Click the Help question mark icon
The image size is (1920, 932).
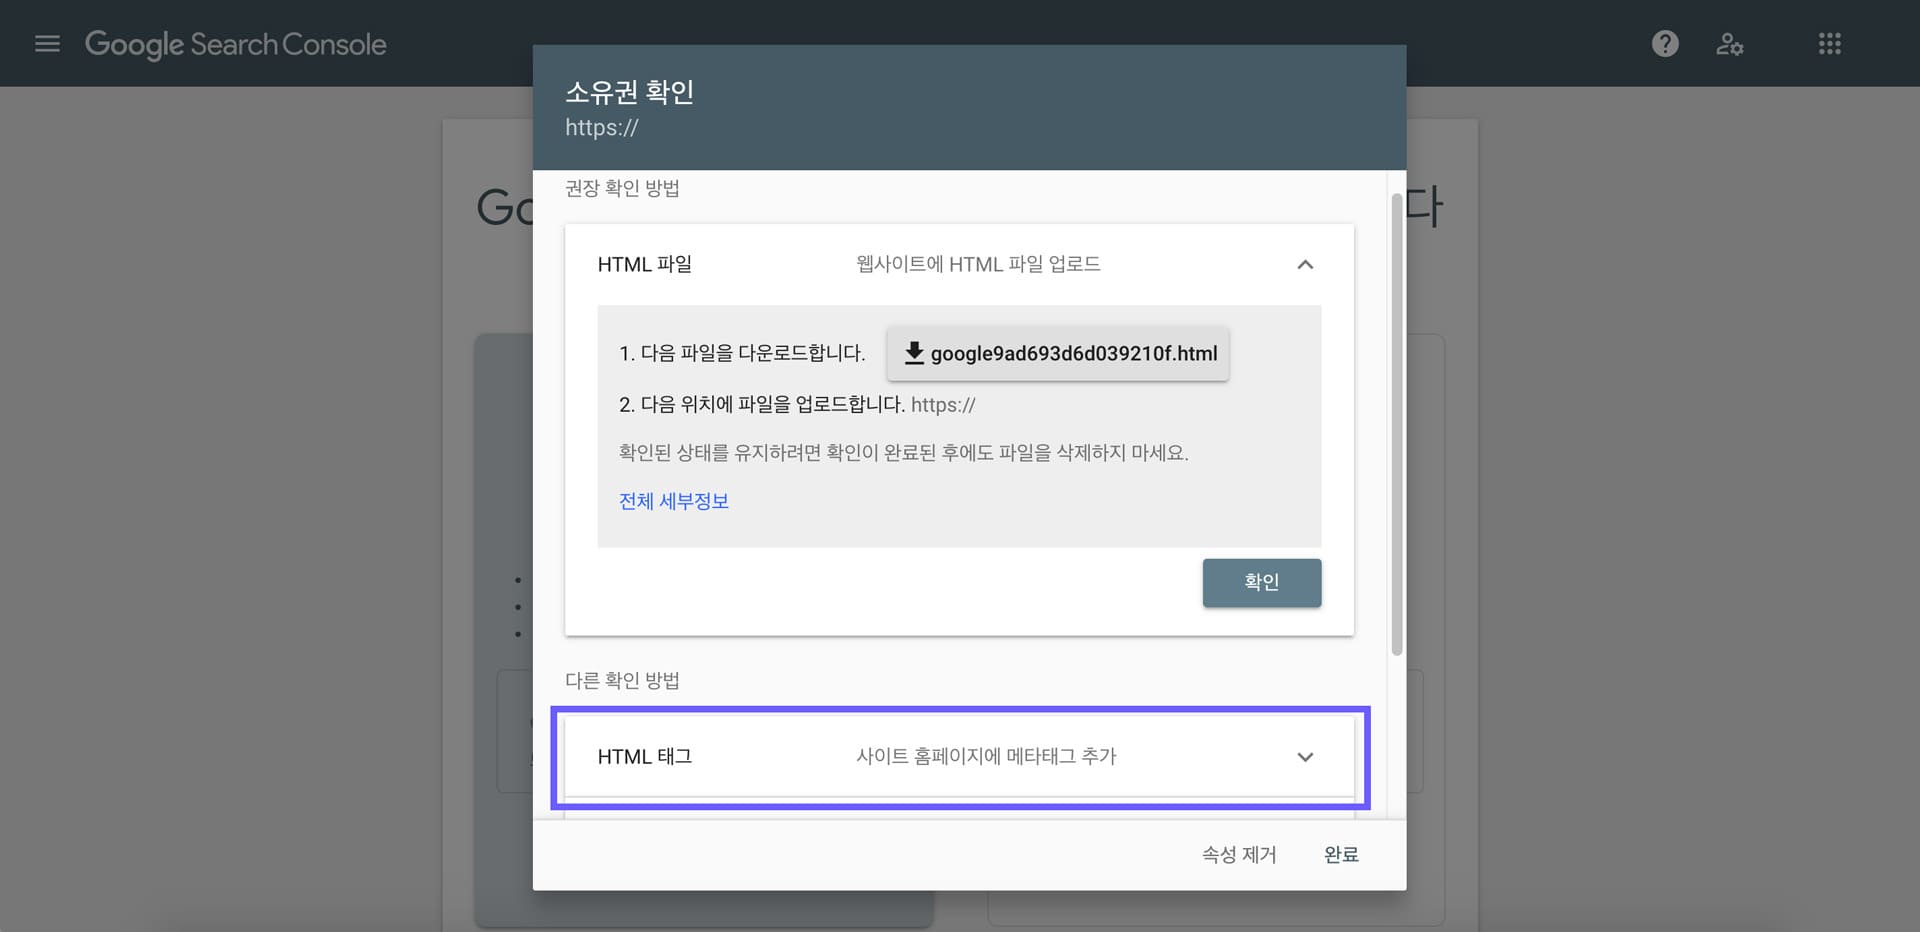click(x=1664, y=43)
